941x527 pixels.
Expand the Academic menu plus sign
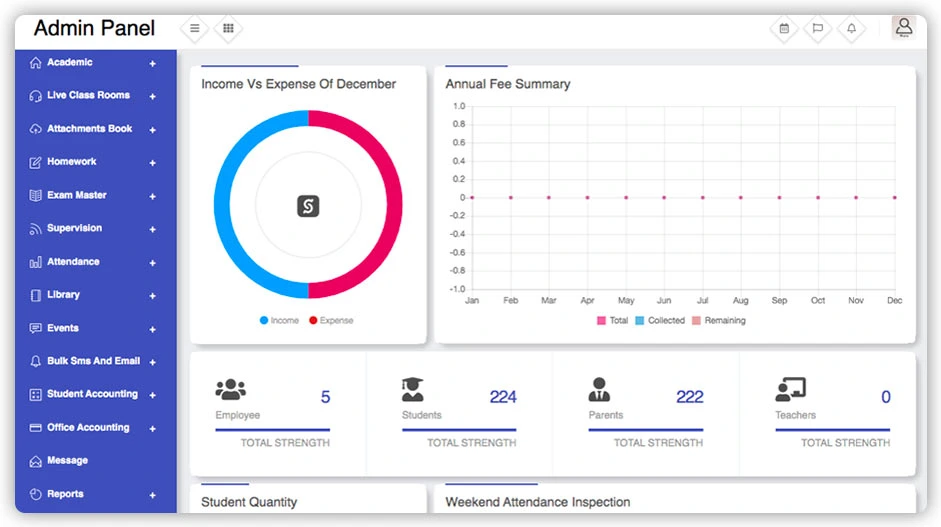coord(153,64)
